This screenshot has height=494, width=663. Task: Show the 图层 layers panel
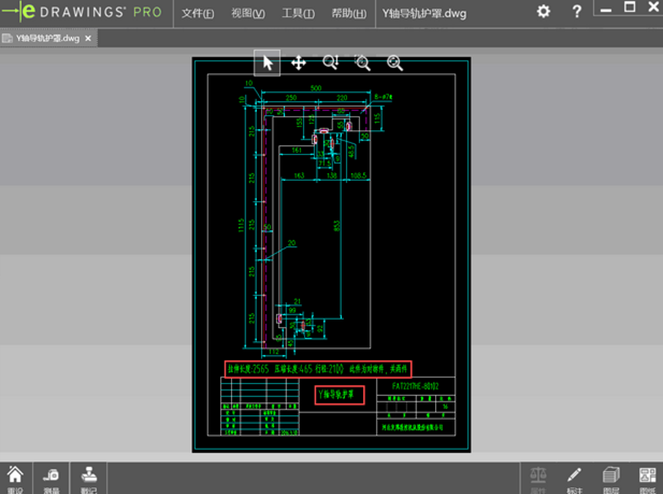[x=611, y=478]
